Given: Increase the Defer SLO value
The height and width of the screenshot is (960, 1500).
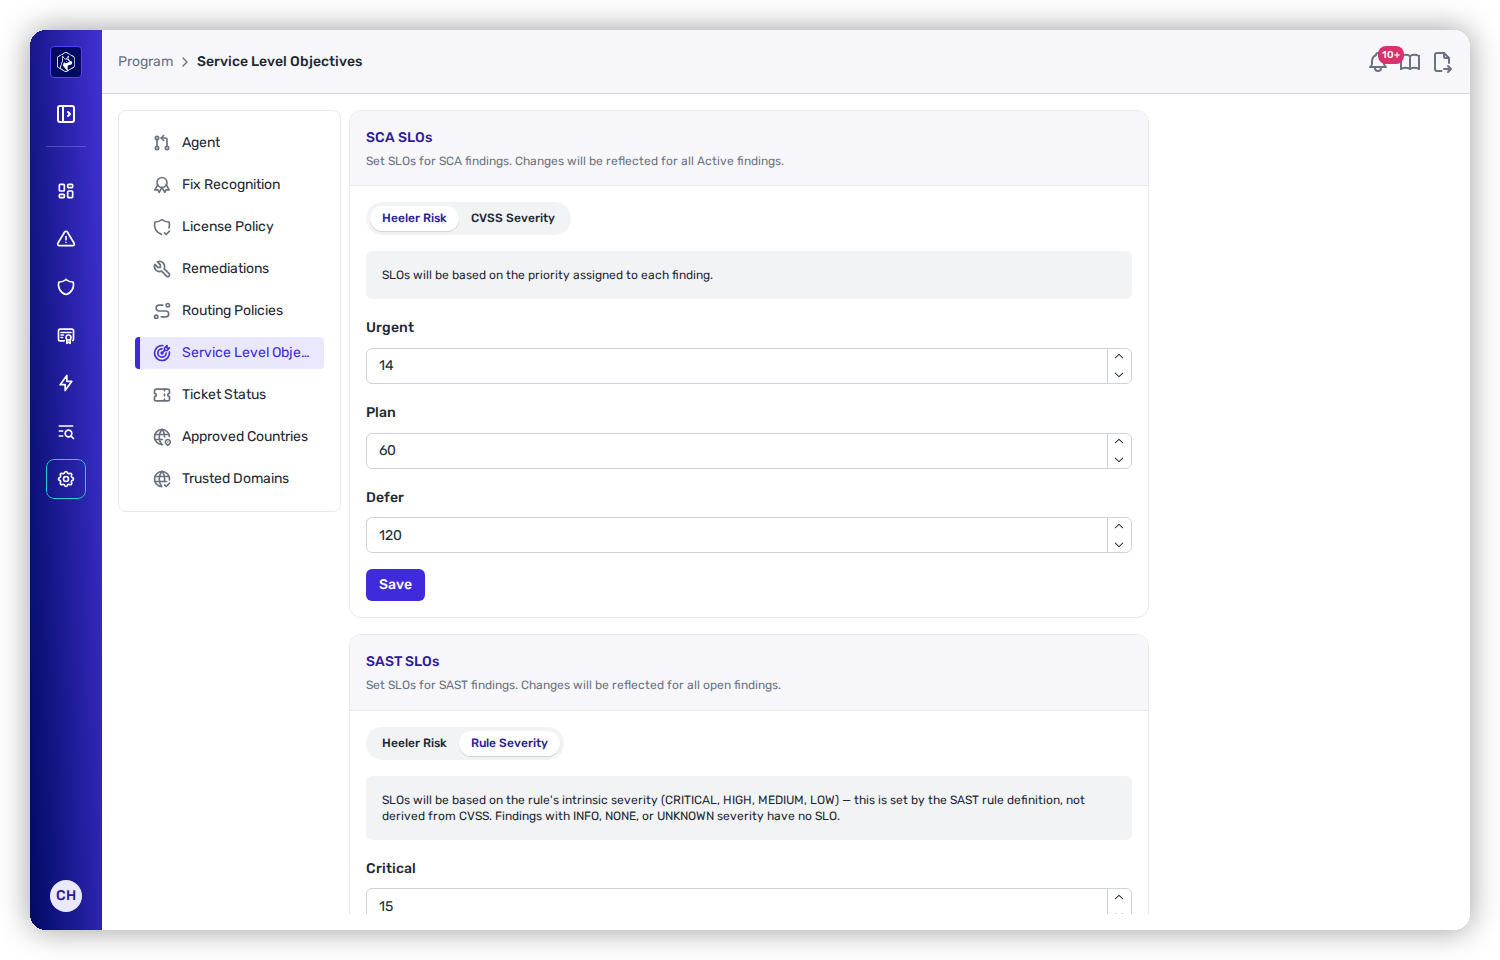Looking at the screenshot, I should click(1119, 527).
